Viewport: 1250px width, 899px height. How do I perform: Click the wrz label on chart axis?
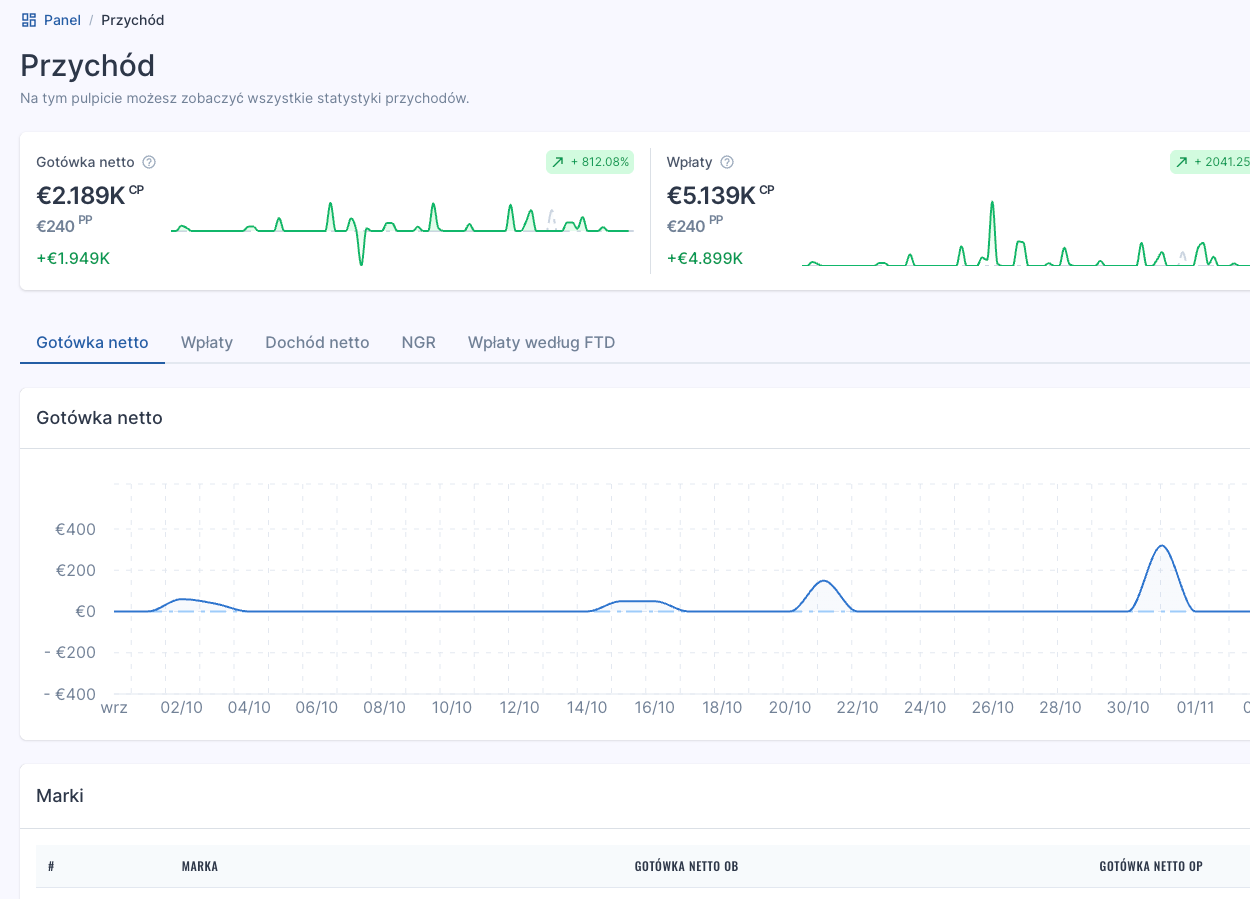[x=114, y=708]
